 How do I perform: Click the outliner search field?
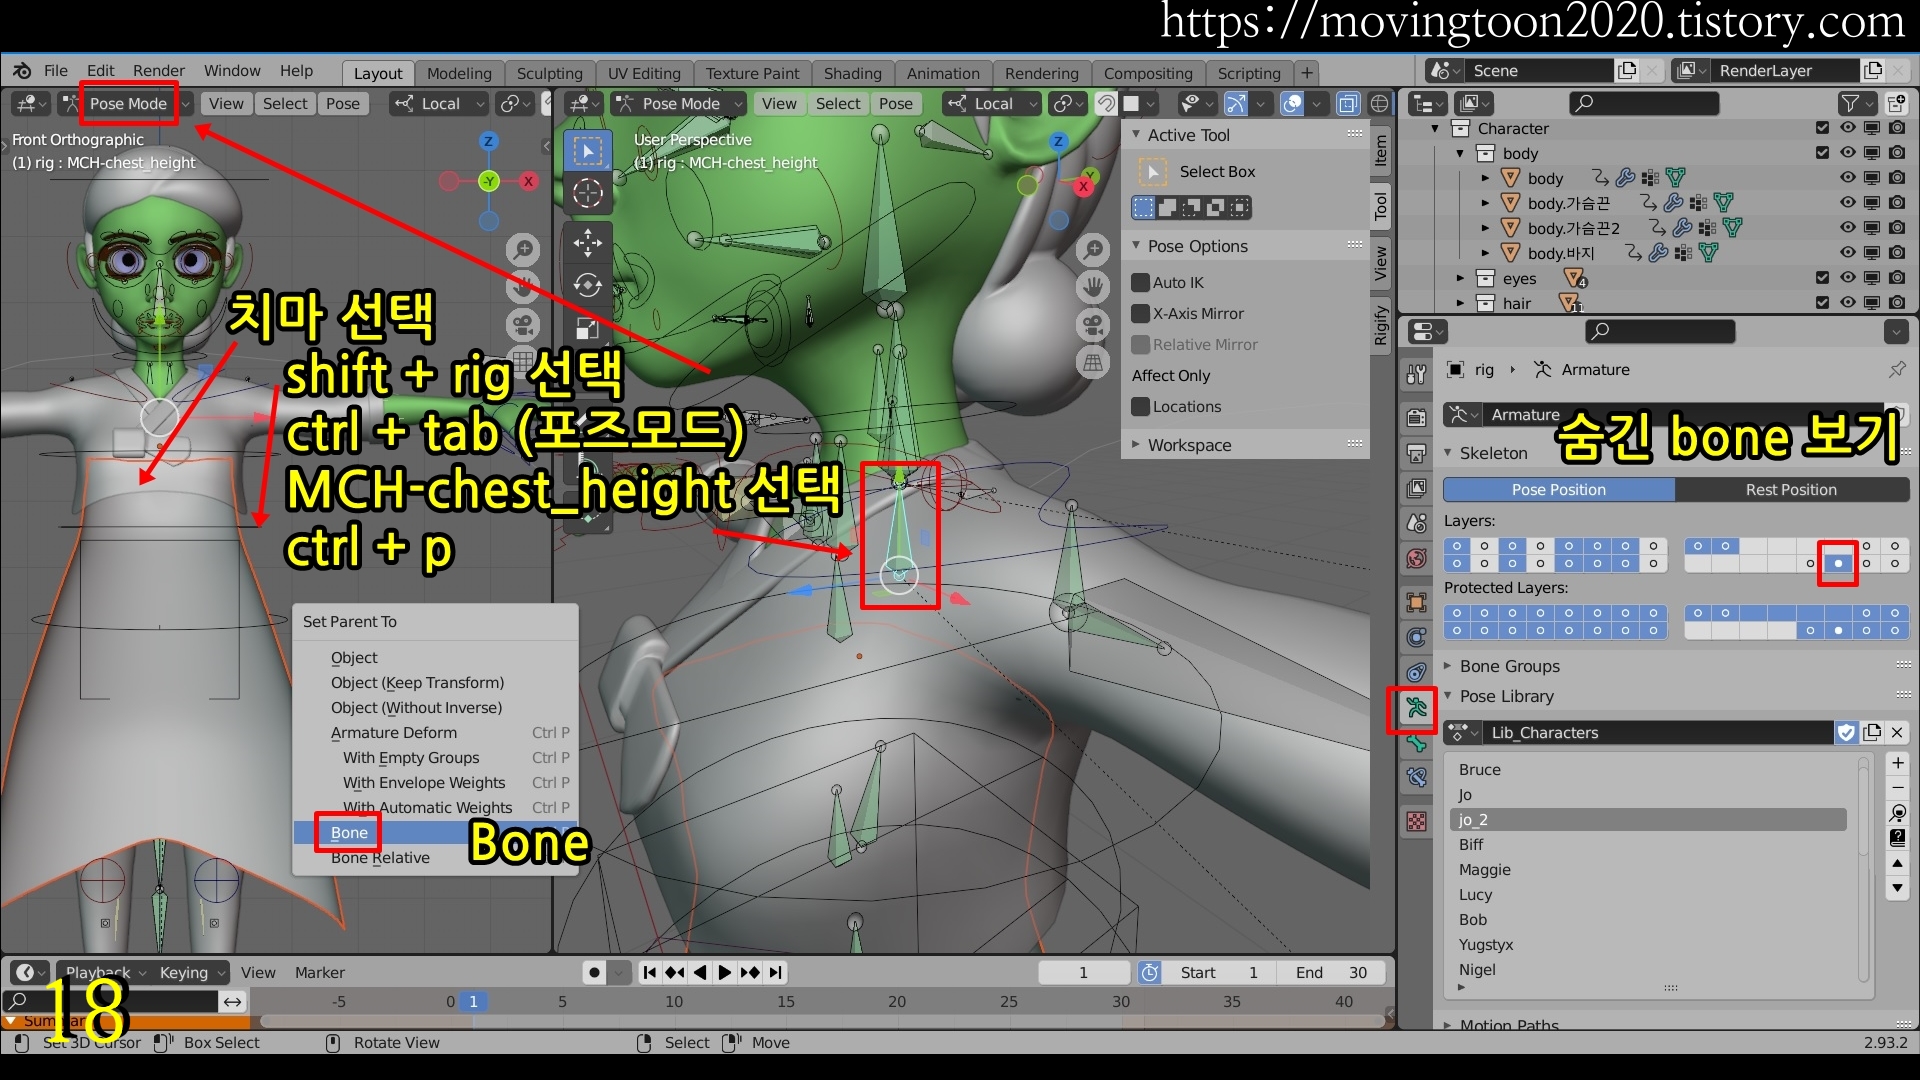tap(1643, 103)
